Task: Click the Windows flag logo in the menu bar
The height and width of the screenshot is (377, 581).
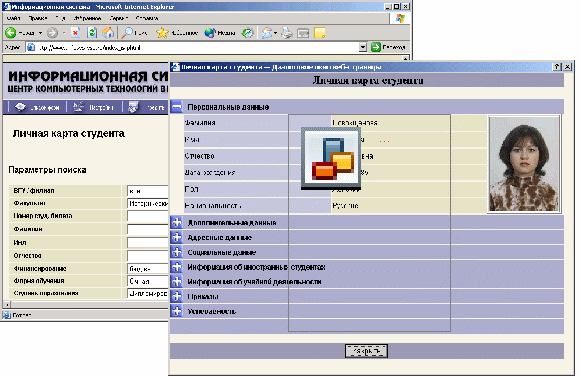Action: tap(400, 18)
